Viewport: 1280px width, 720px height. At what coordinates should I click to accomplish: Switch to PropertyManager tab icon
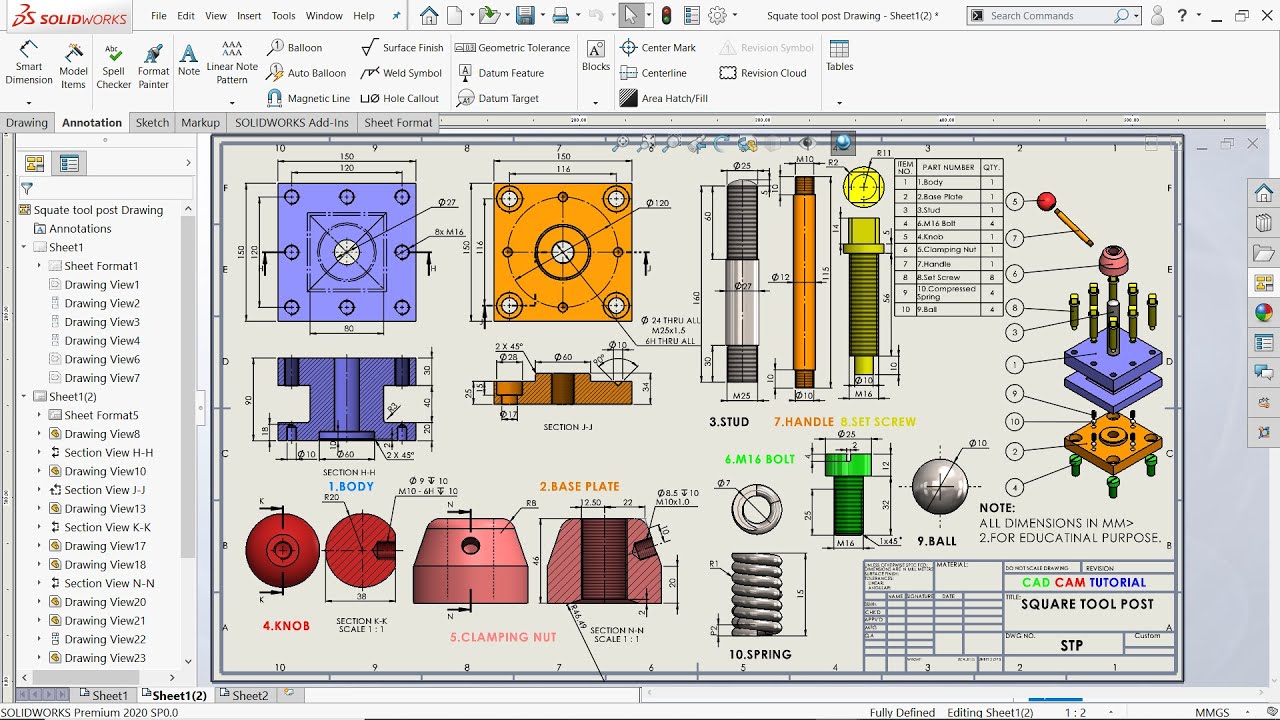(69, 163)
